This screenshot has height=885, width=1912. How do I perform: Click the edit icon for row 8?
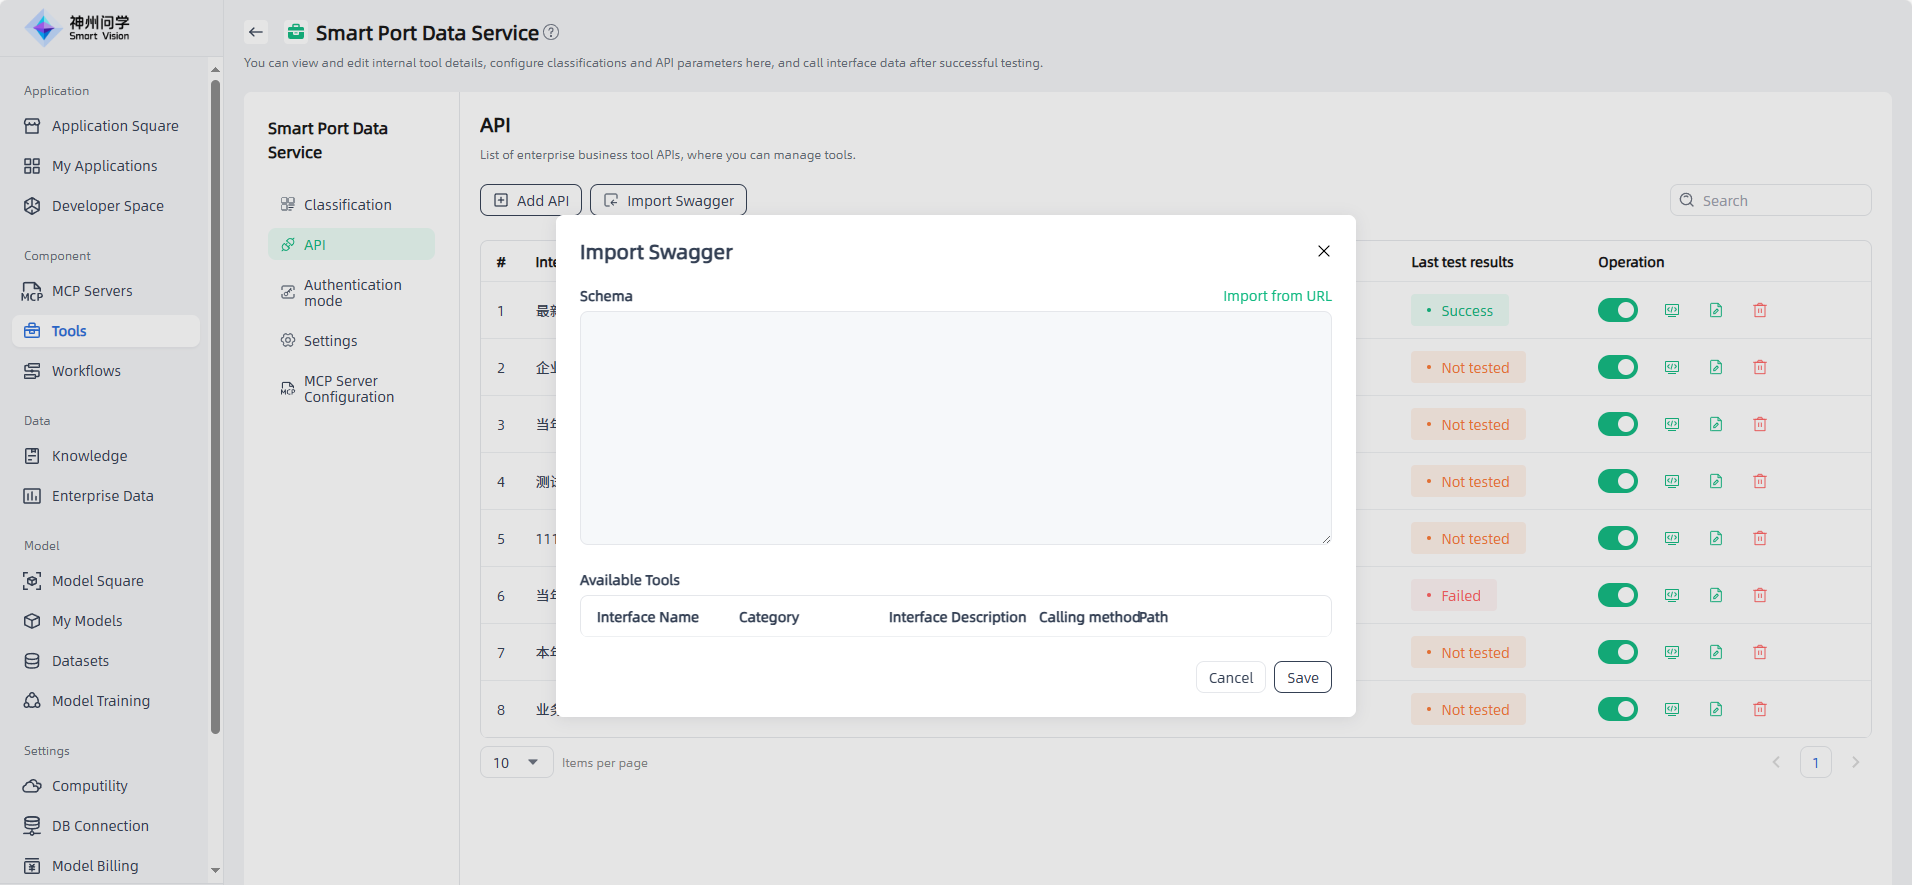click(x=1716, y=709)
